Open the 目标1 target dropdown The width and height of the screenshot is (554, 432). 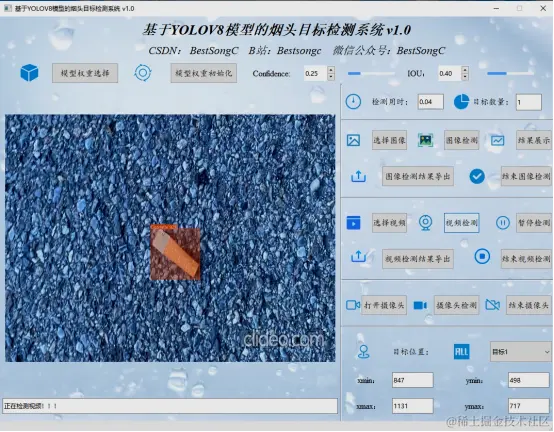coord(520,352)
